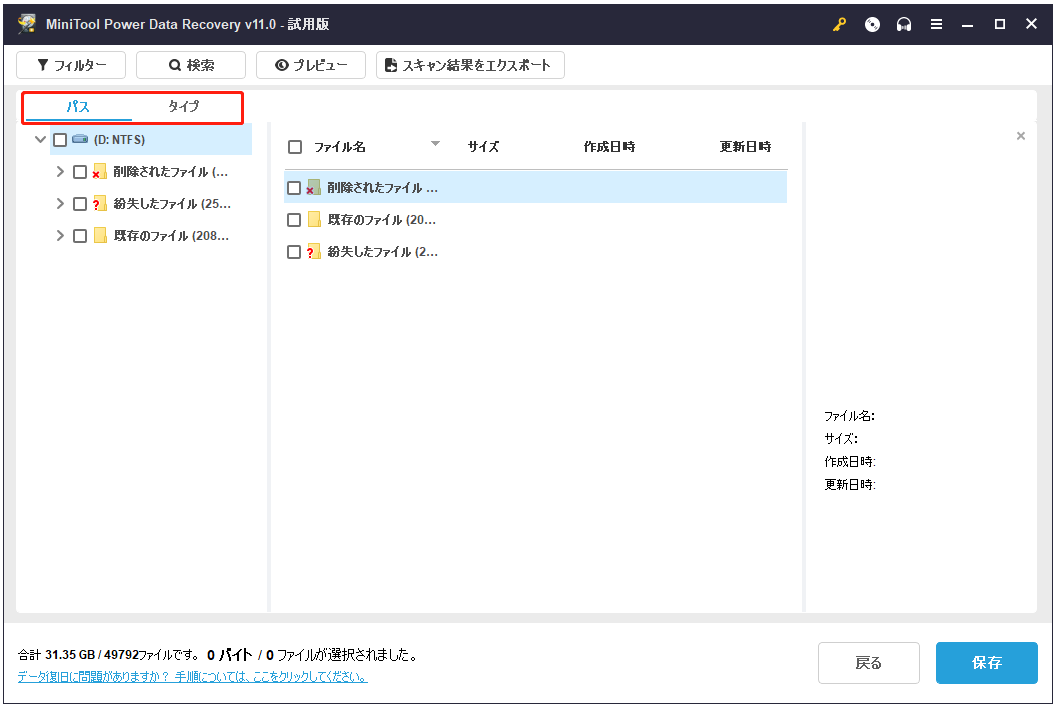Switch to the タイプ tab
The width and height of the screenshot is (1058, 708).
click(186, 106)
